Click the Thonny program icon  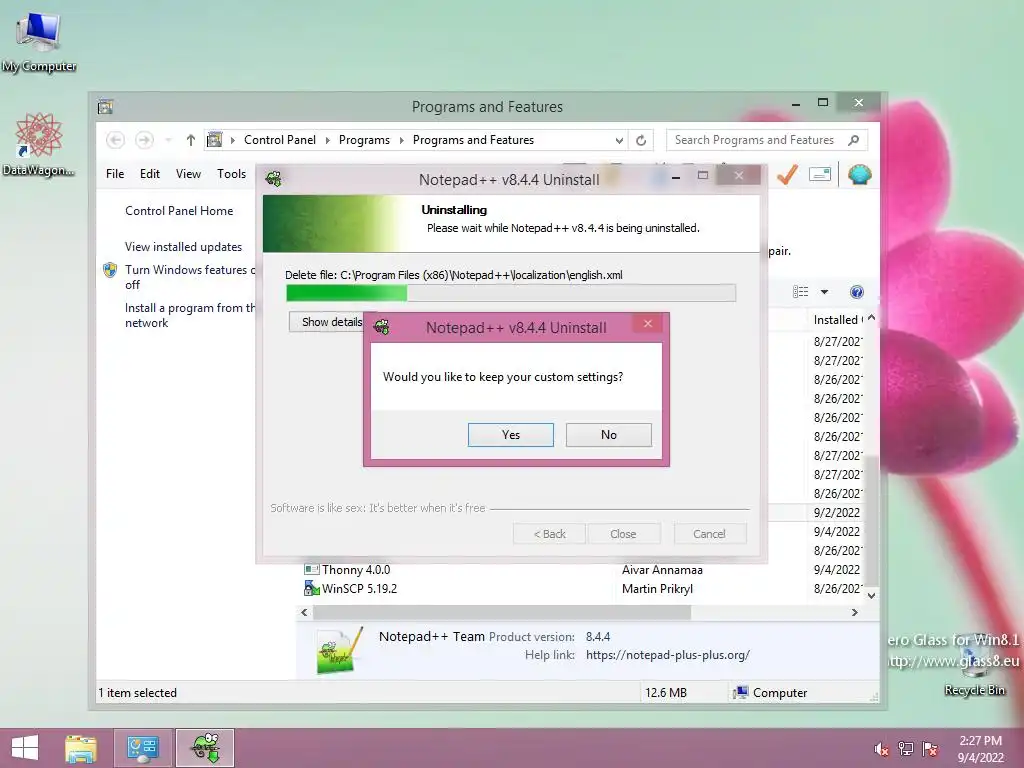tap(312, 569)
